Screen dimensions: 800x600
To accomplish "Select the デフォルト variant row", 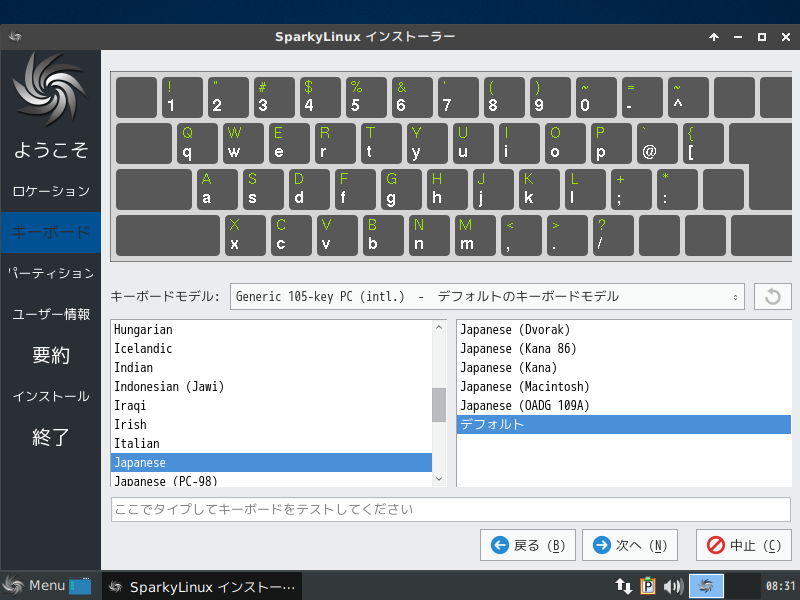I will (x=623, y=424).
